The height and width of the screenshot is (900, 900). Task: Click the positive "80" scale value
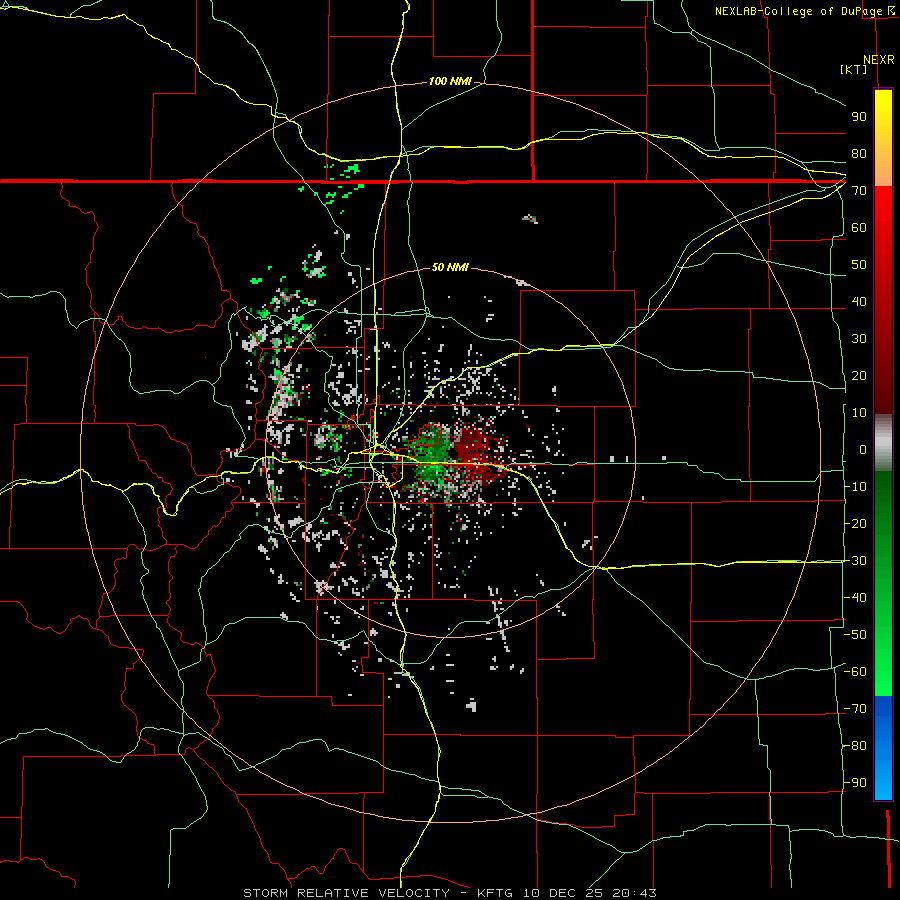click(859, 154)
